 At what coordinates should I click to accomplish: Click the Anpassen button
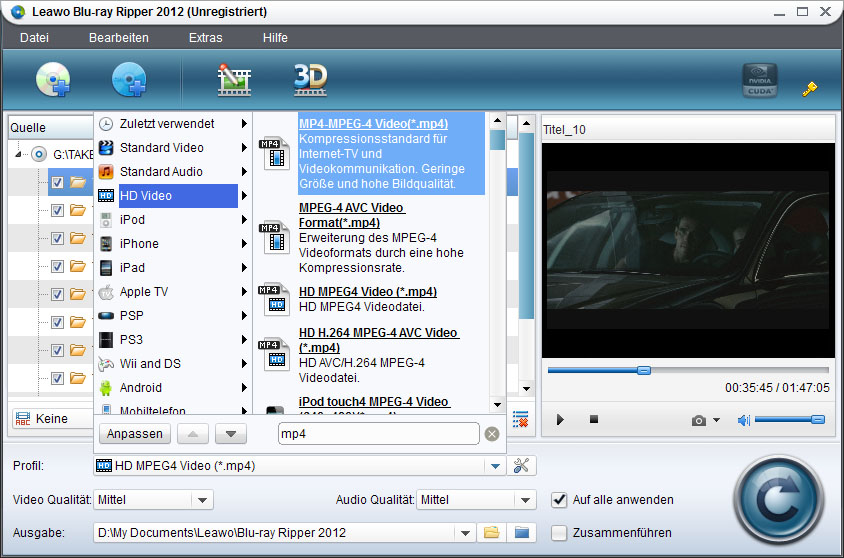pyautogui.click(x=135, y=434)
